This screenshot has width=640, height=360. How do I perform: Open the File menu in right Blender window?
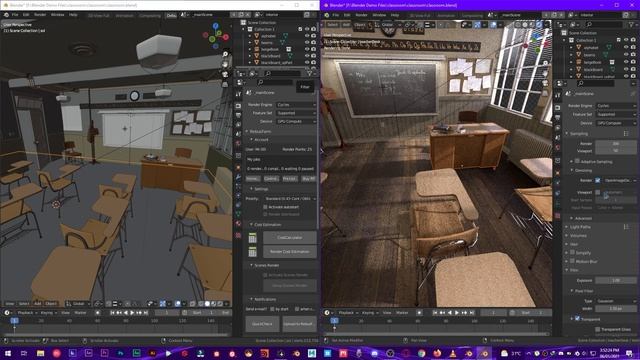[x=336, y=15]
